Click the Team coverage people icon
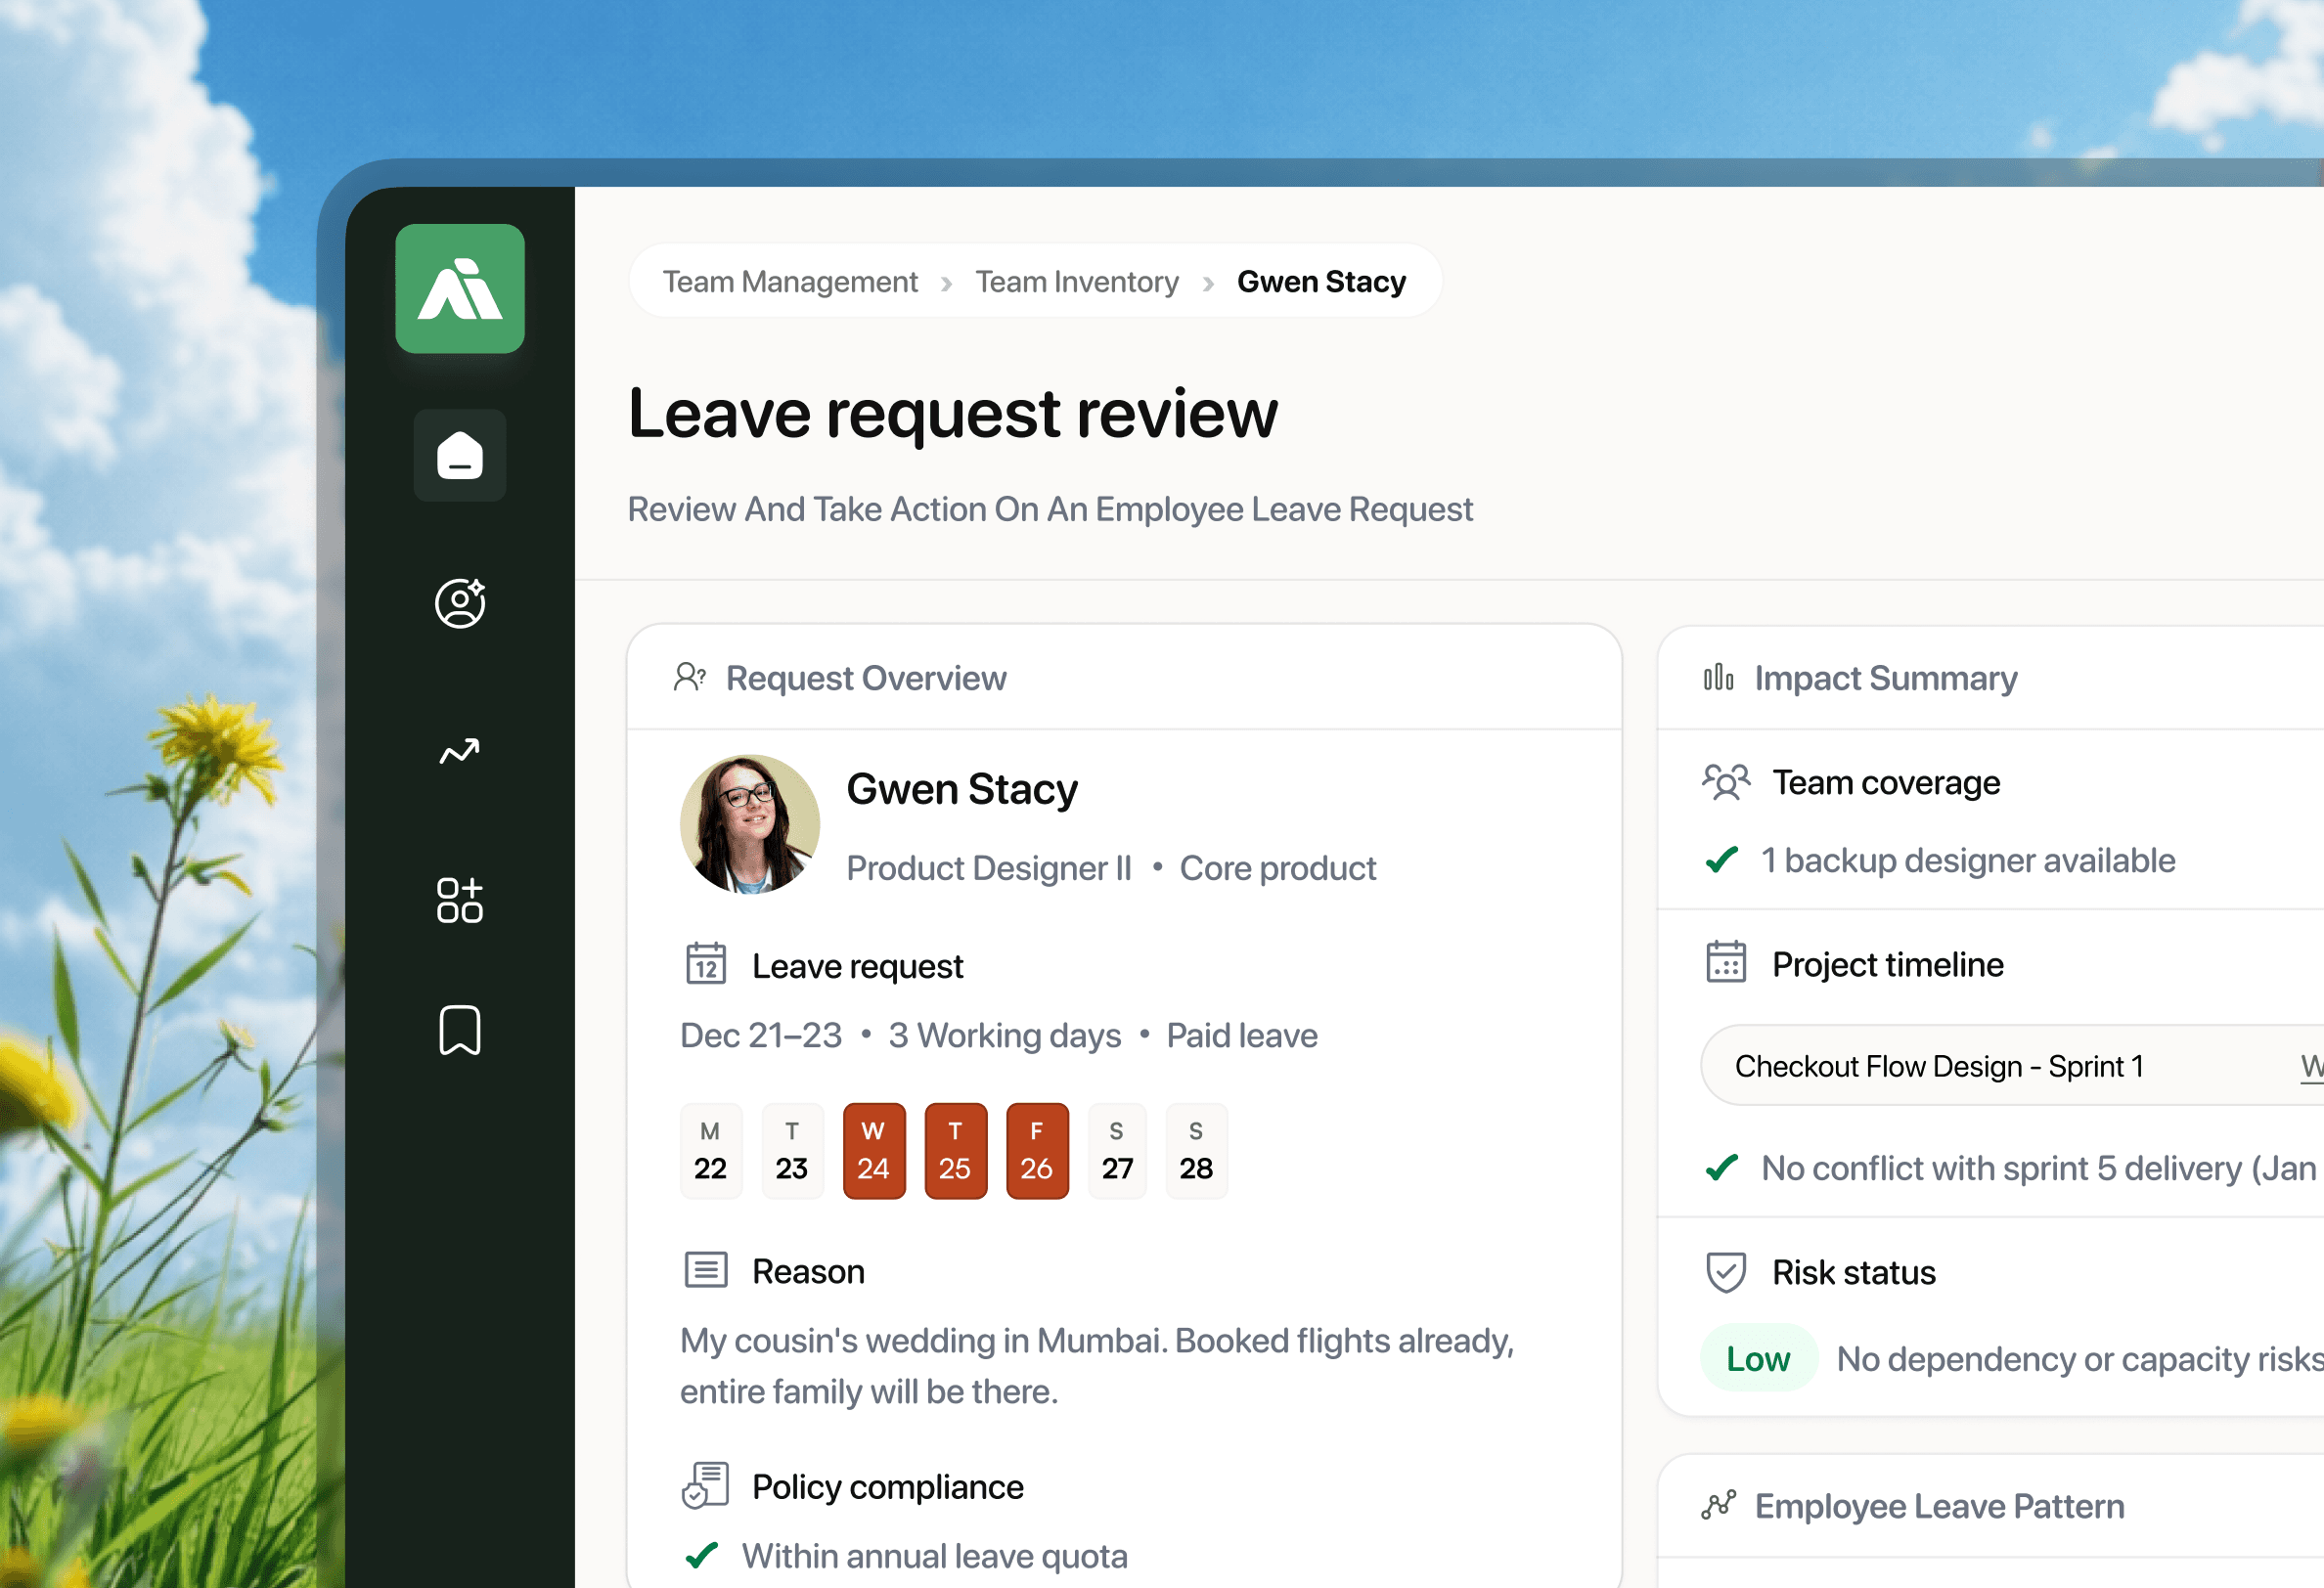Viewport: 2324px width, 1588px height. coord(1725,782)
